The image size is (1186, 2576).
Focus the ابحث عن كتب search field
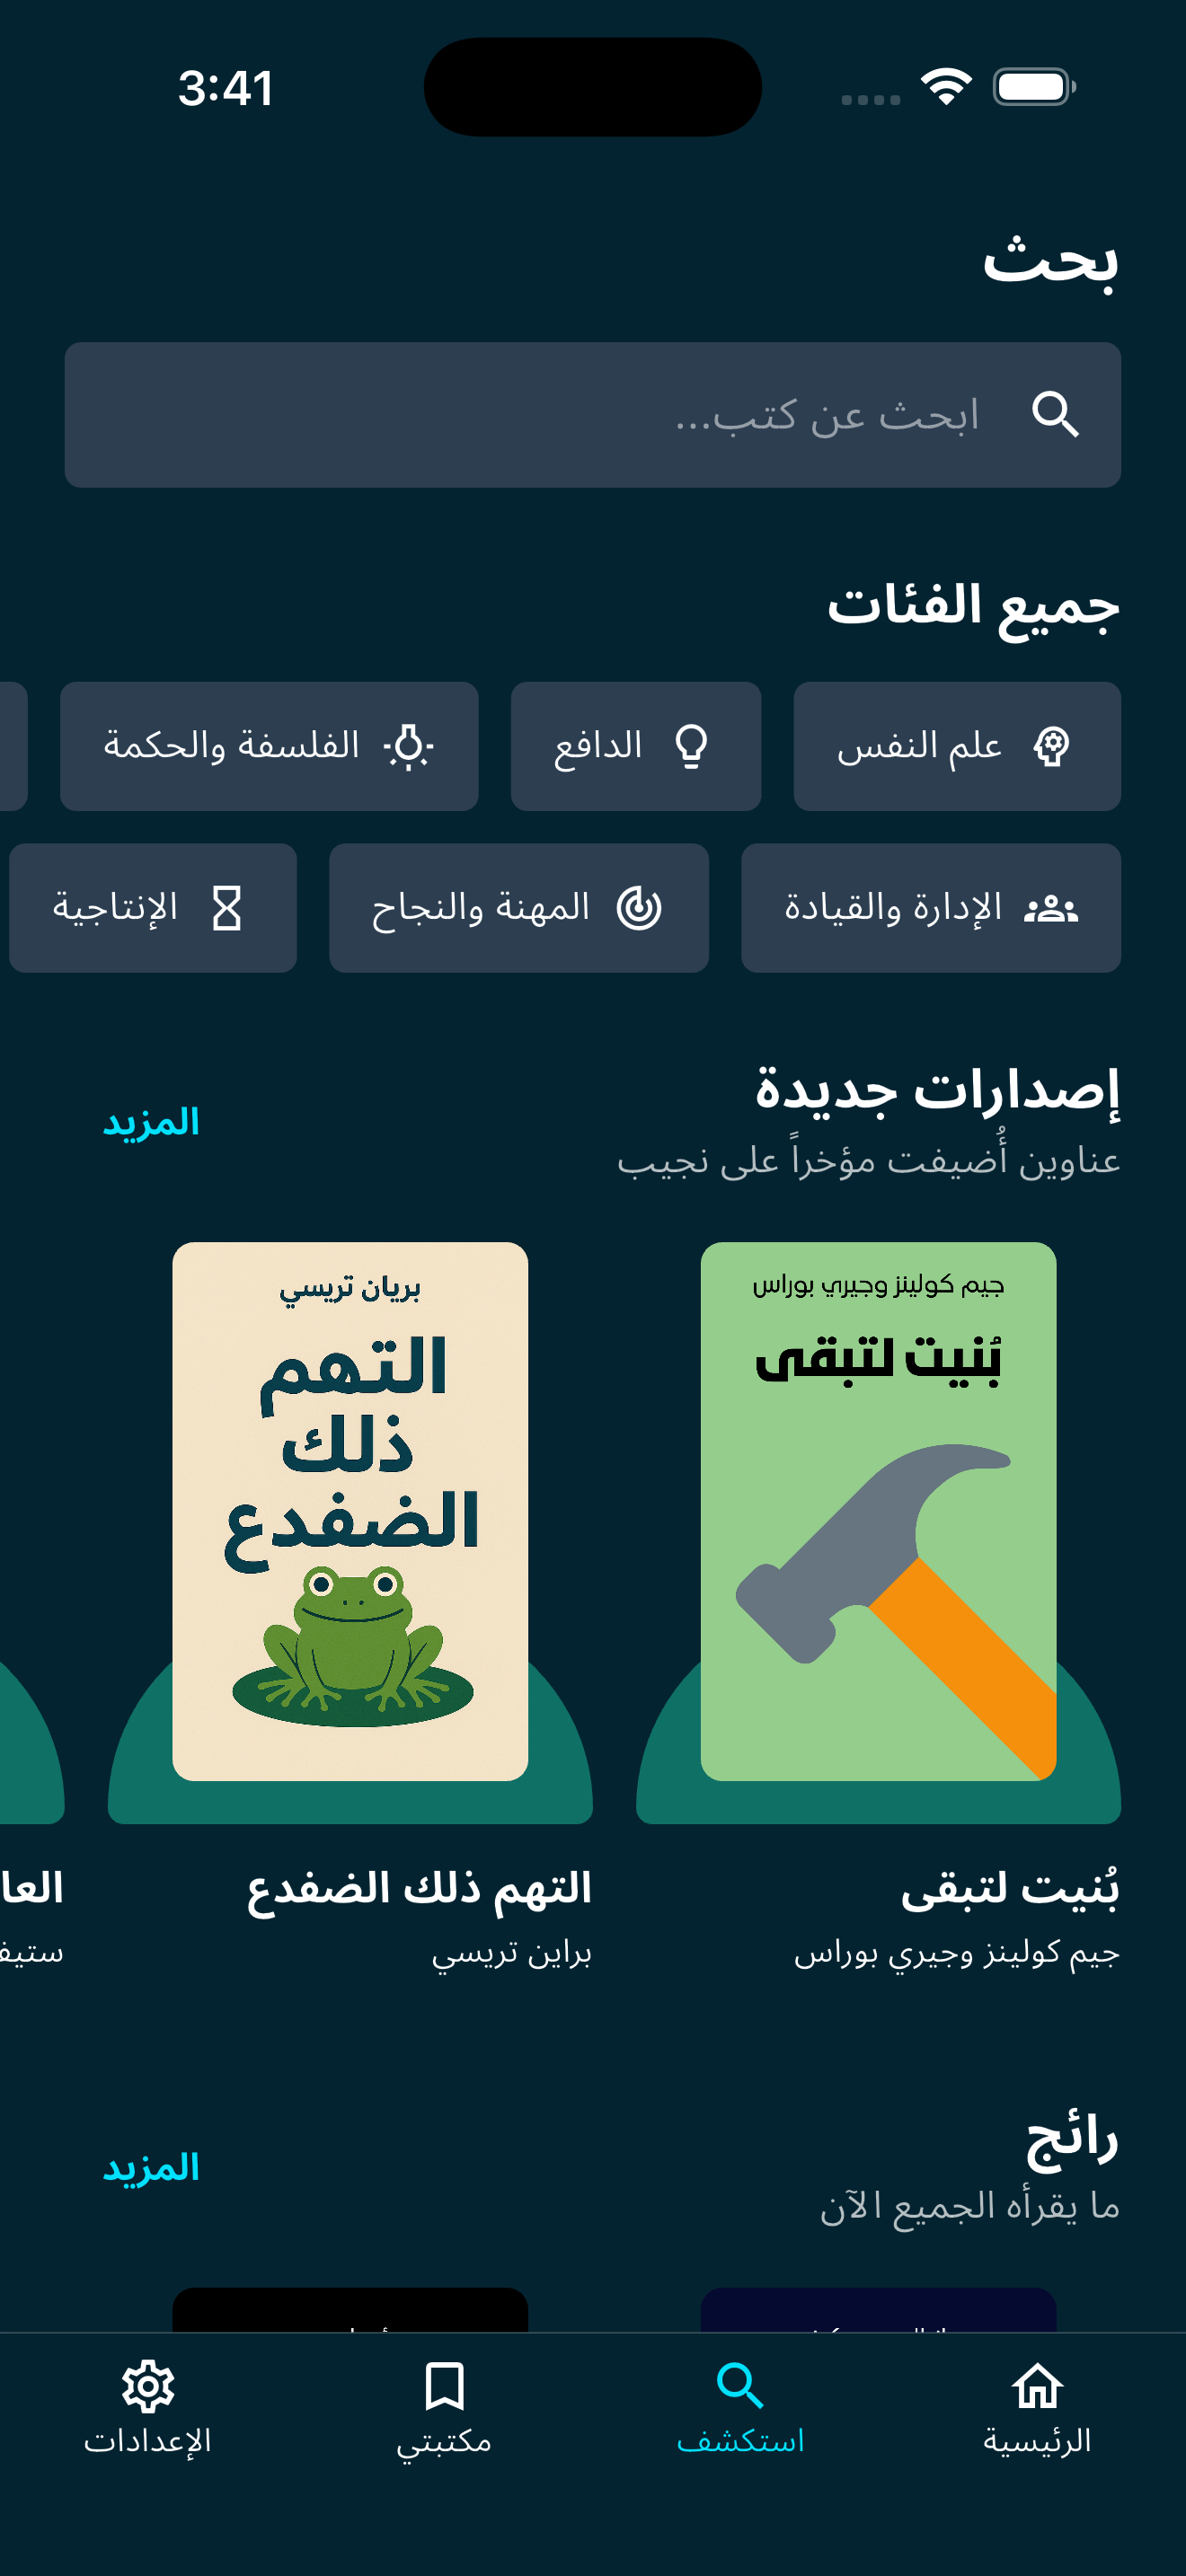point(593,415)
